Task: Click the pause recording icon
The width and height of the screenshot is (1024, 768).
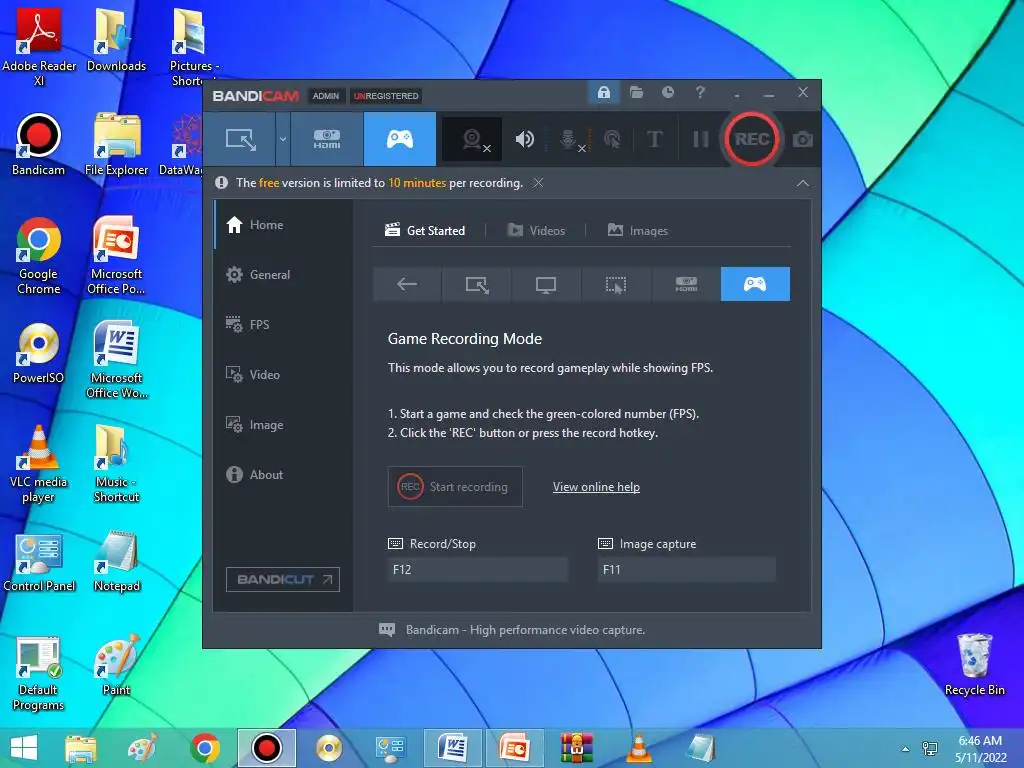Action: click(700, 139)
